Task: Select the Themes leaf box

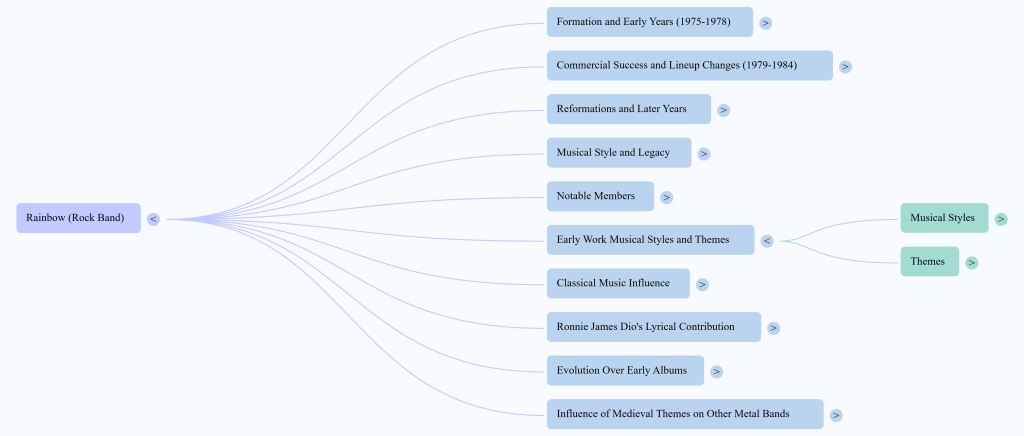Action: (930, 262)
